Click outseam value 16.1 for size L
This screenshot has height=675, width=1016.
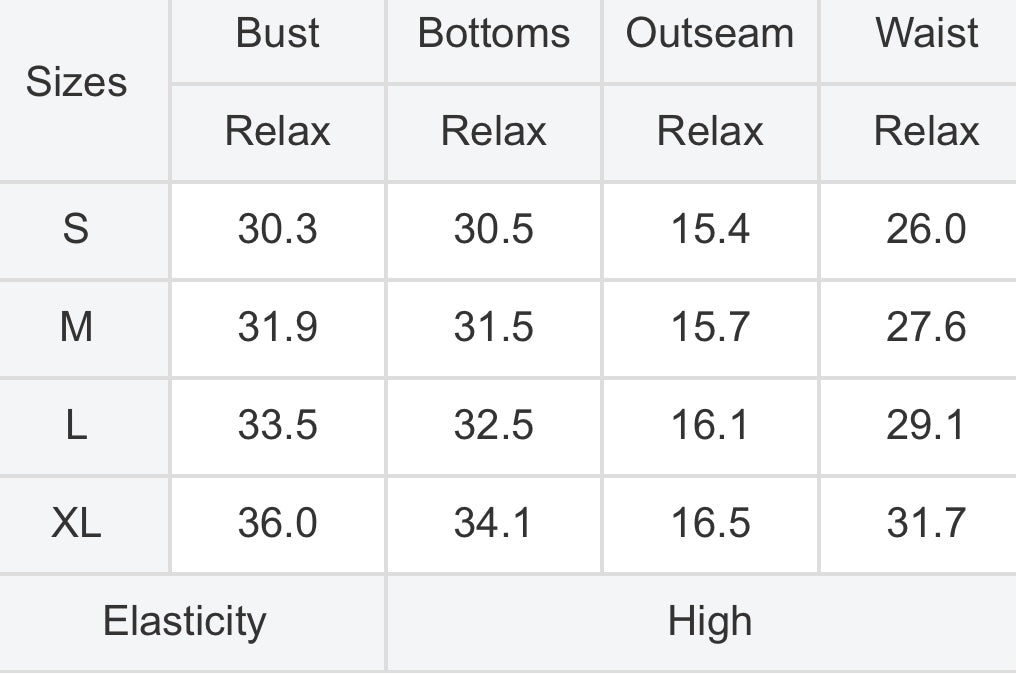[710, 426]
